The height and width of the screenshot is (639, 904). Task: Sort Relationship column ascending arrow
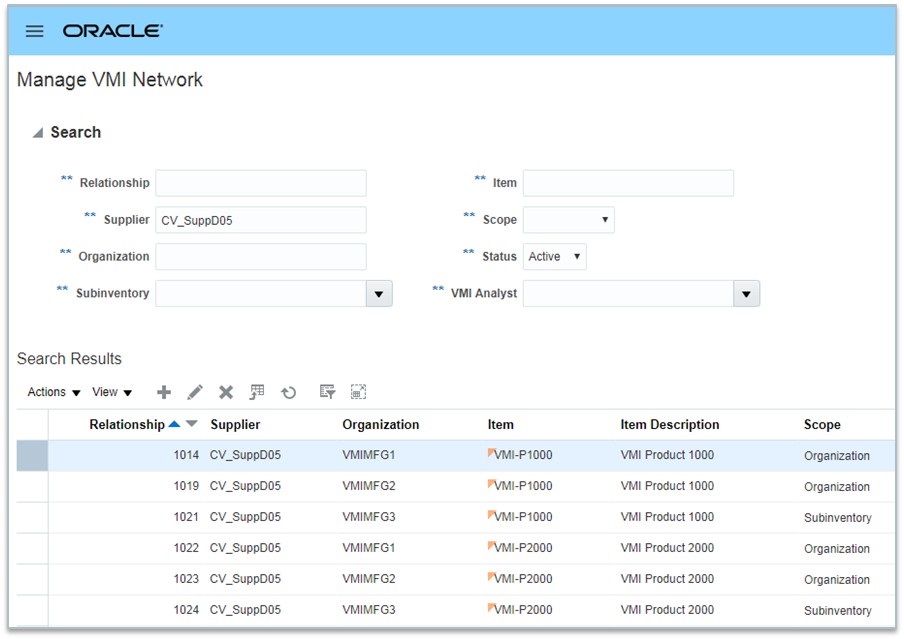[175, 424]
